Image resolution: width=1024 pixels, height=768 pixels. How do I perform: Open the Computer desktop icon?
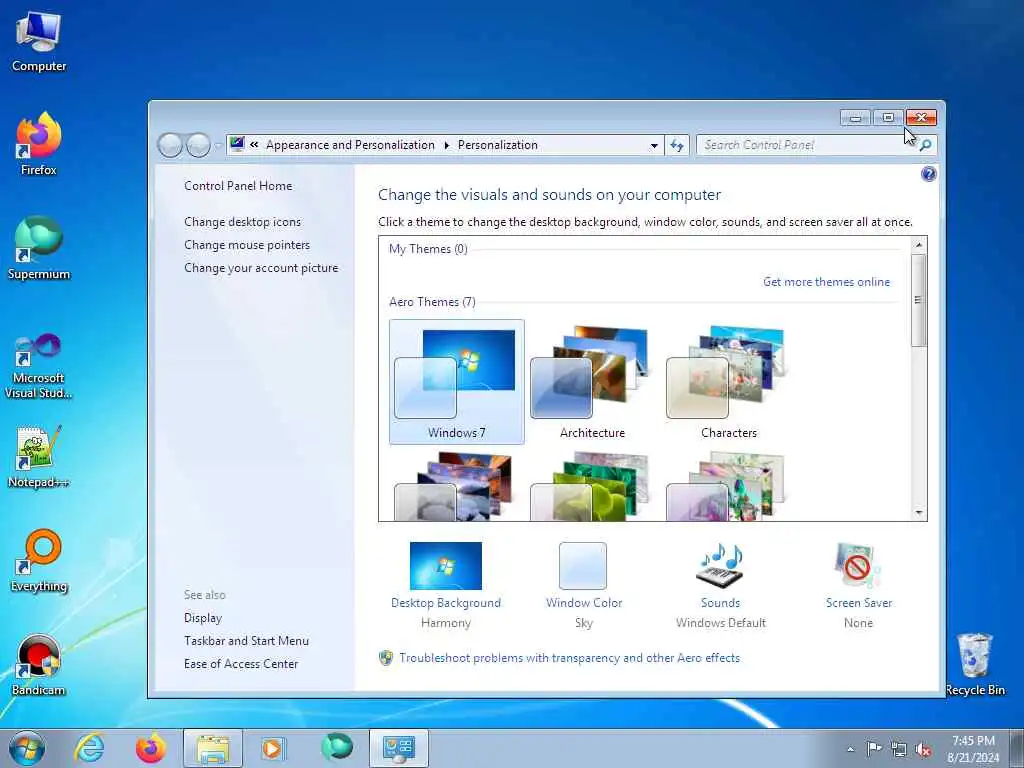[x=39, y=41]
